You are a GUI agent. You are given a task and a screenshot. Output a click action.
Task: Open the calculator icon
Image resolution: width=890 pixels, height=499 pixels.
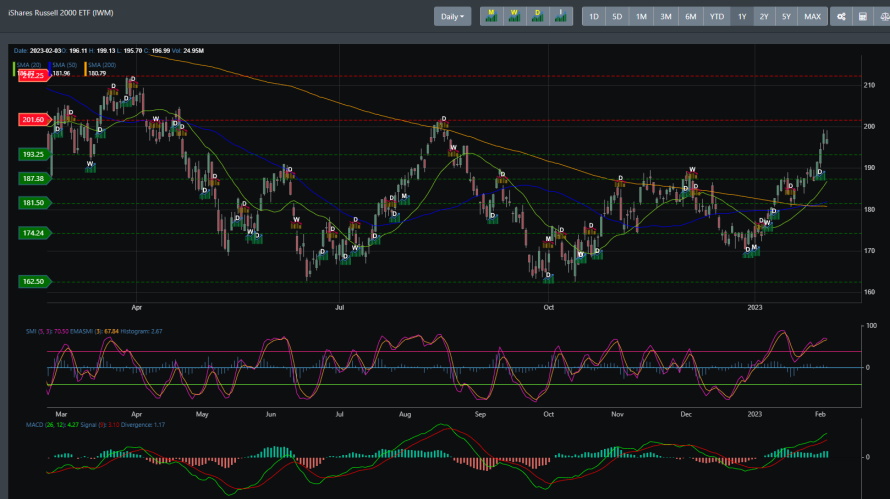[x=863, y=16]
